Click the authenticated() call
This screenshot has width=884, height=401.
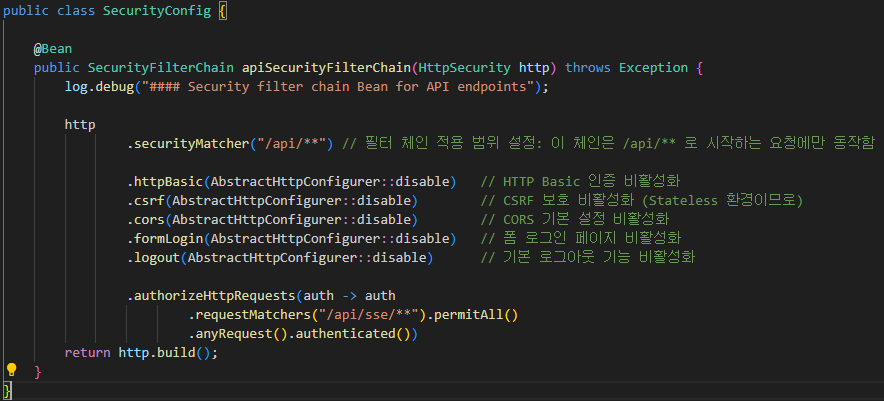pos(353,333)
